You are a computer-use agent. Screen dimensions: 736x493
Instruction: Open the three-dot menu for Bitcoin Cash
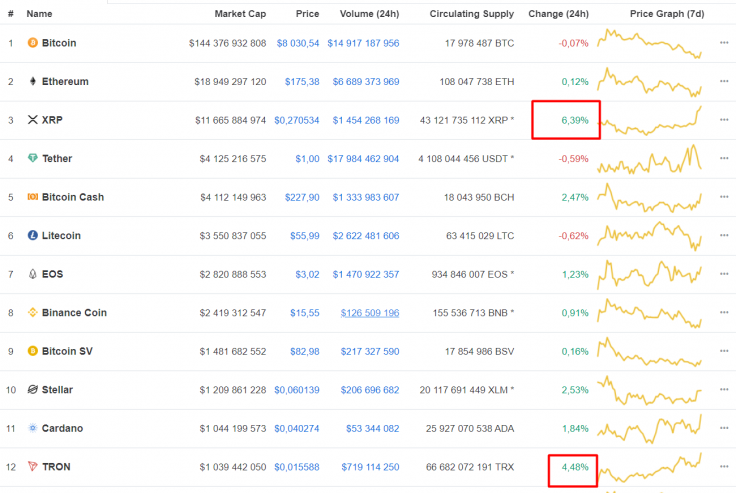click(724, 197)
